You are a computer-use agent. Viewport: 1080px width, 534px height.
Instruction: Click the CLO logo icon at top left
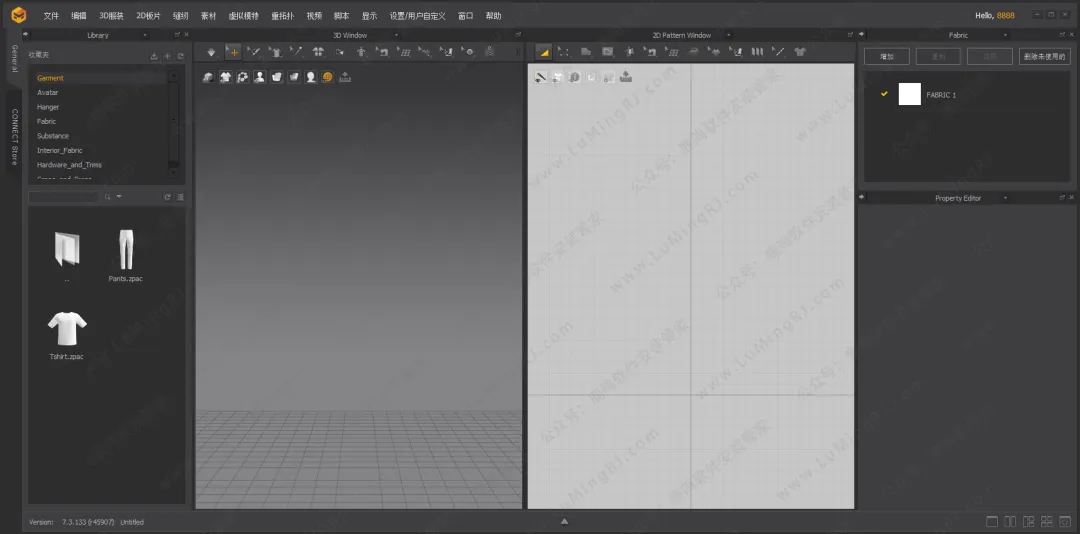19,15
